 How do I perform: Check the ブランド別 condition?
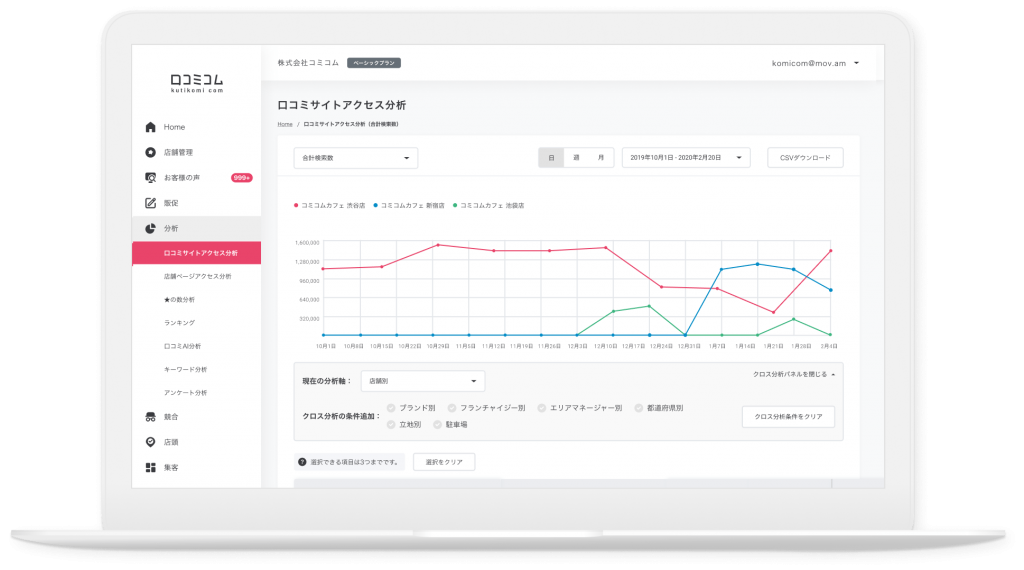click(391, 408)
